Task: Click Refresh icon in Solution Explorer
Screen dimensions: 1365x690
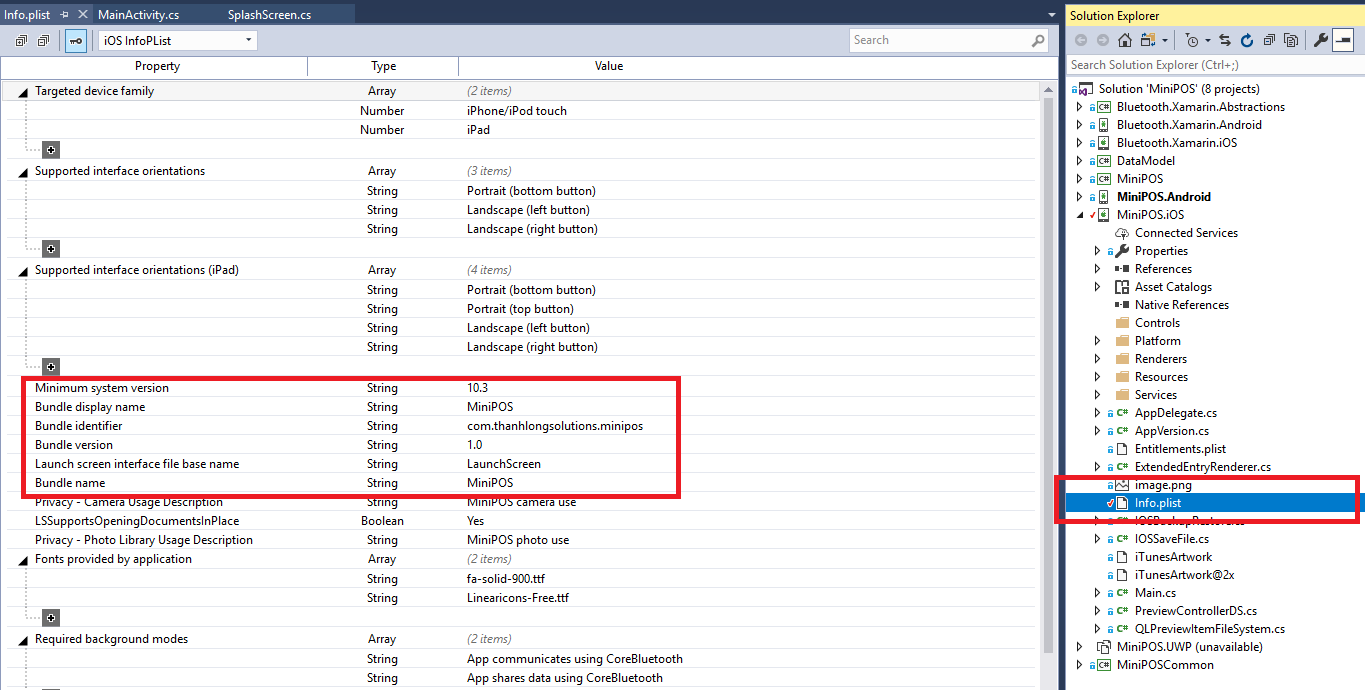Action: coord(1247,40)
